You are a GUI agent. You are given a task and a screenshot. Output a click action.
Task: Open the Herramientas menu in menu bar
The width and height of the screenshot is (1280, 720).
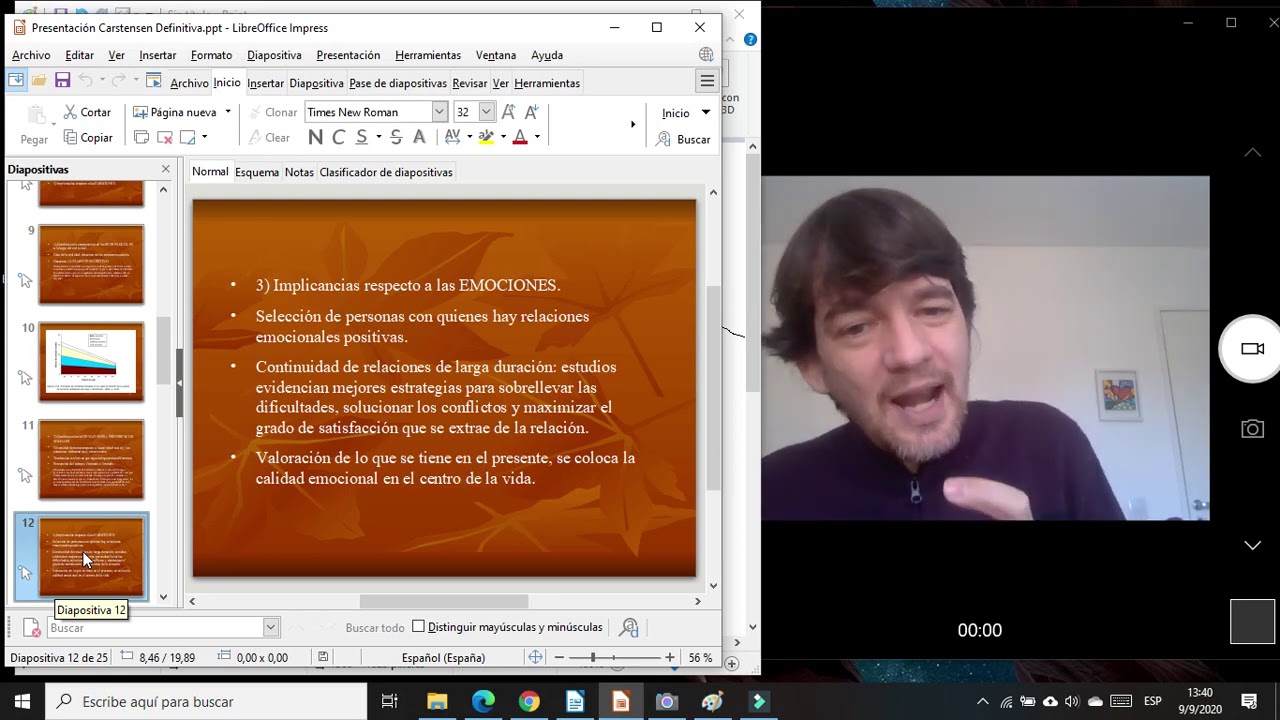pyautogui.click(x=428, y=55)
